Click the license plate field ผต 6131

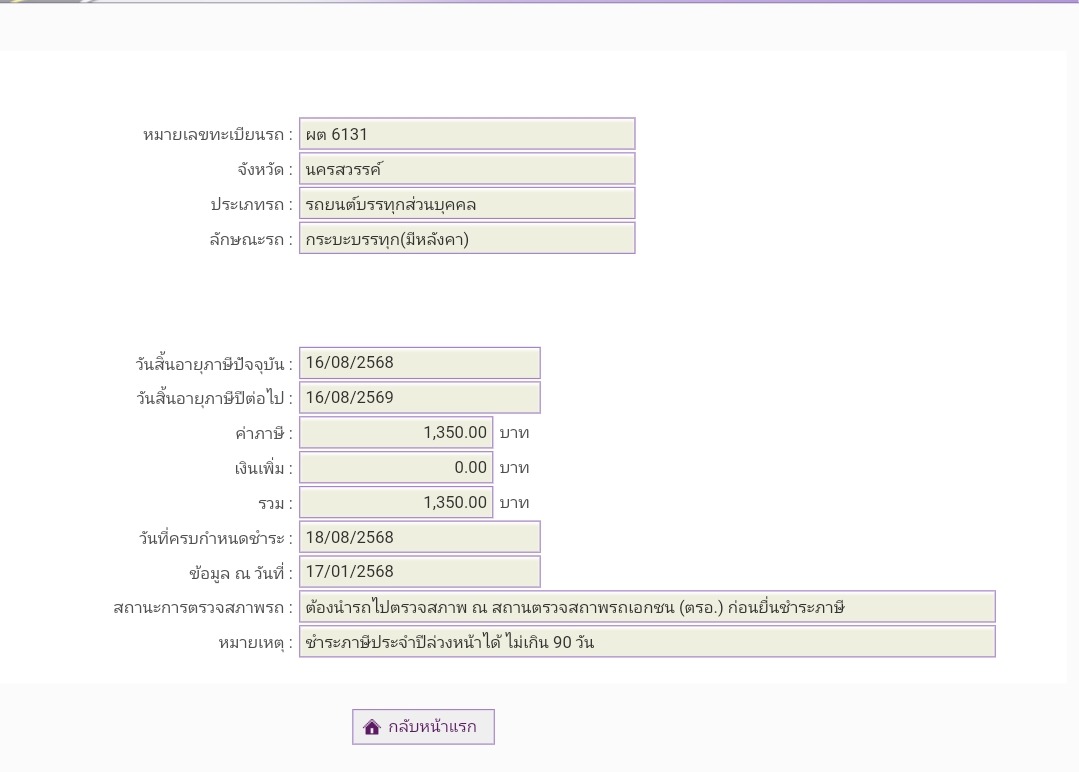point(467,133)
